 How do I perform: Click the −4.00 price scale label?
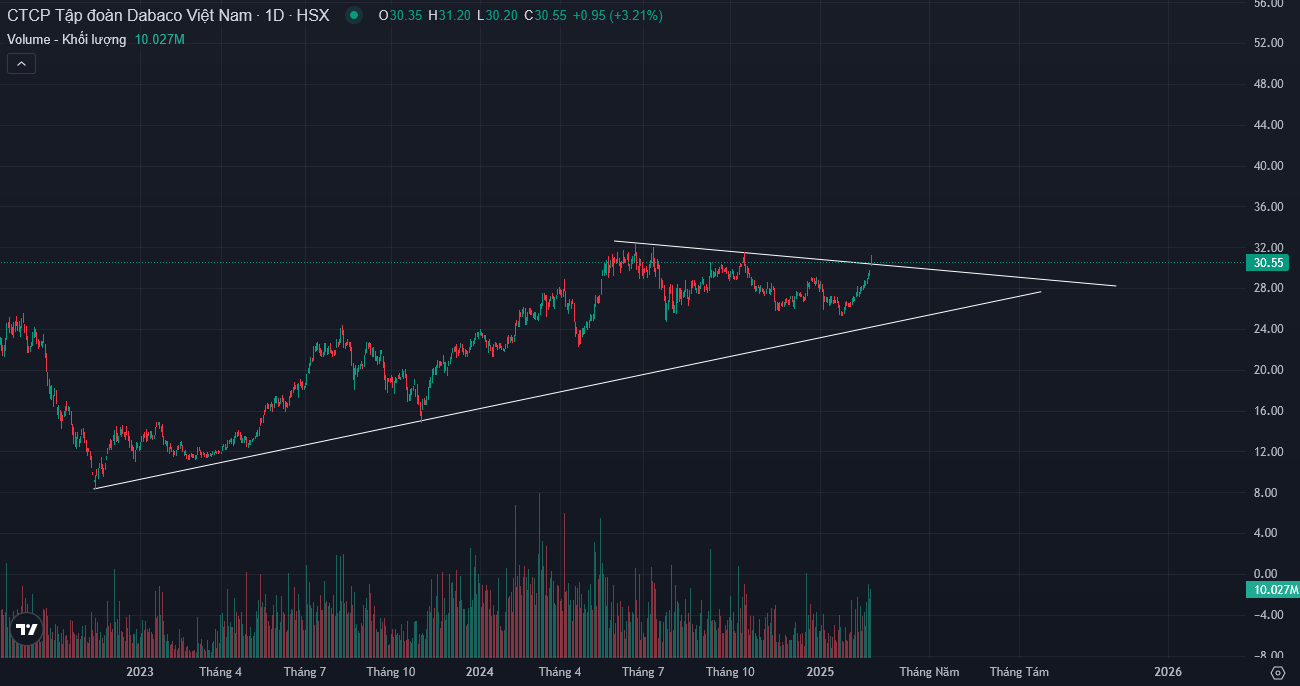pyautogui.click(x=1268, y=615)
